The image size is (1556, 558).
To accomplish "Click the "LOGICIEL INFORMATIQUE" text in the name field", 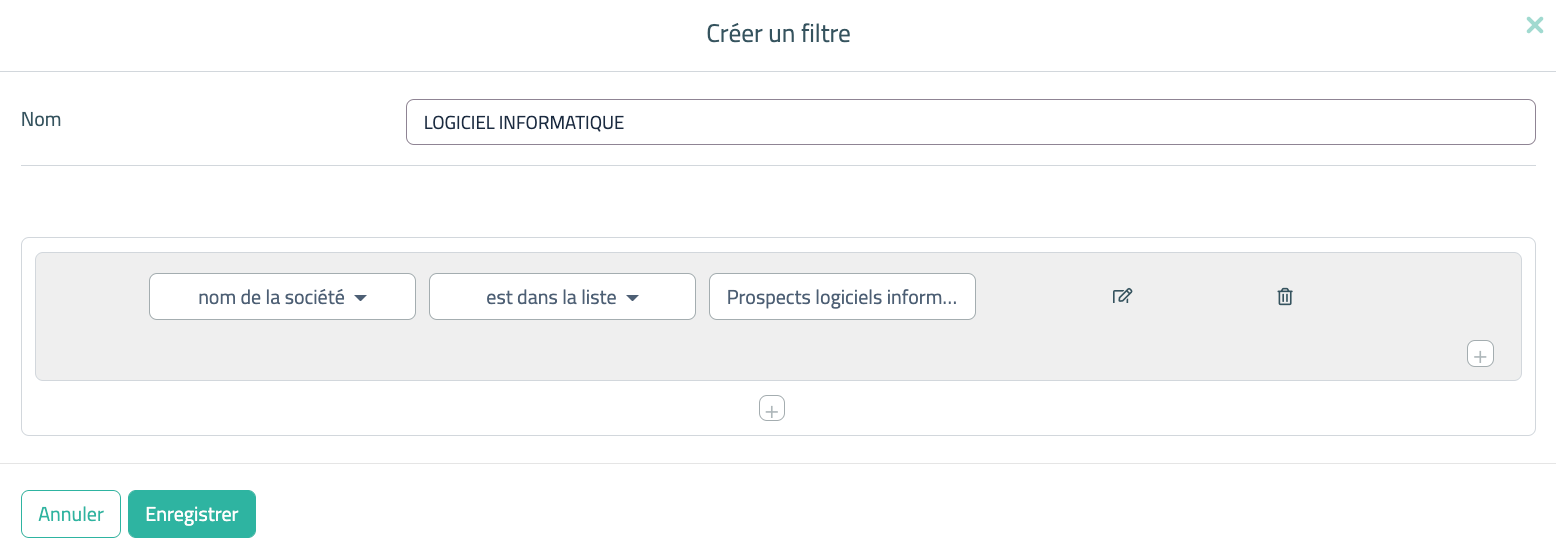I will click(x=524, y=123).
